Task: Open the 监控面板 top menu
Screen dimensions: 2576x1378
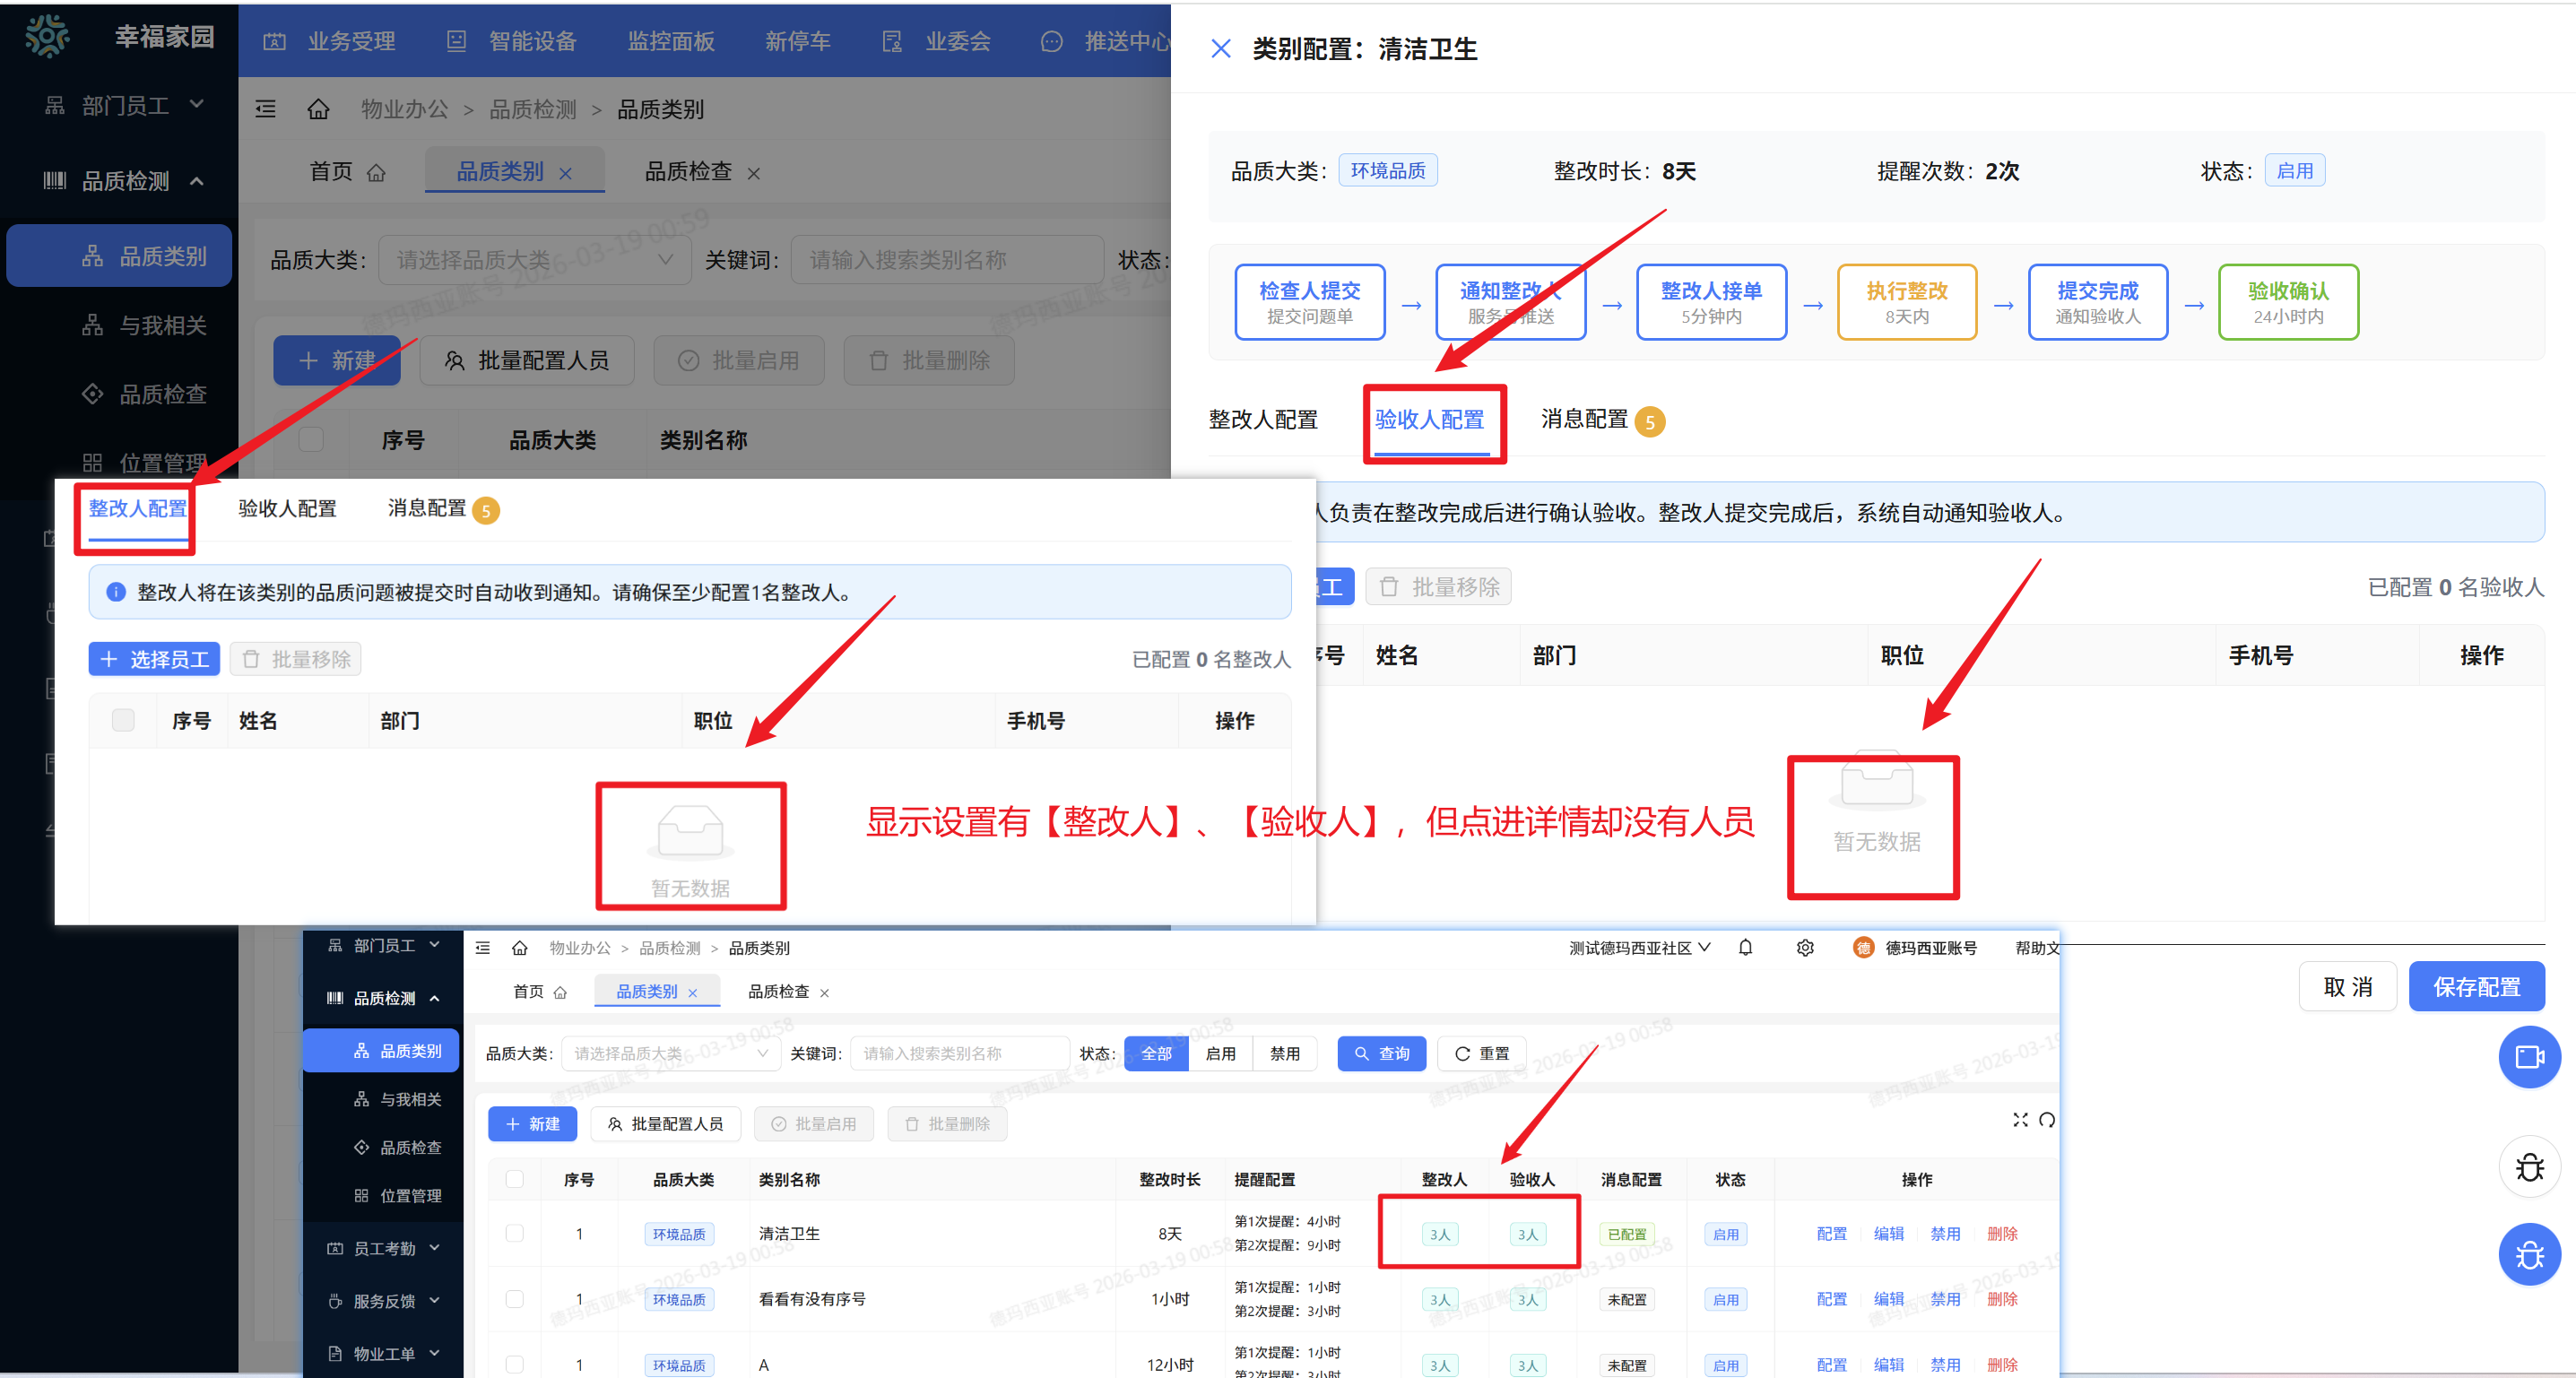Action: pyautogui.click(x=670, y=41)
